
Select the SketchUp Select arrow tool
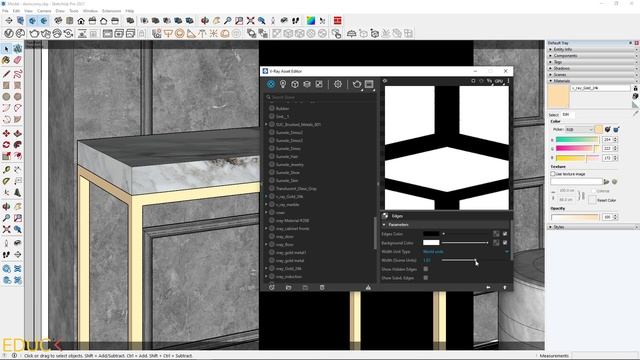6,49
